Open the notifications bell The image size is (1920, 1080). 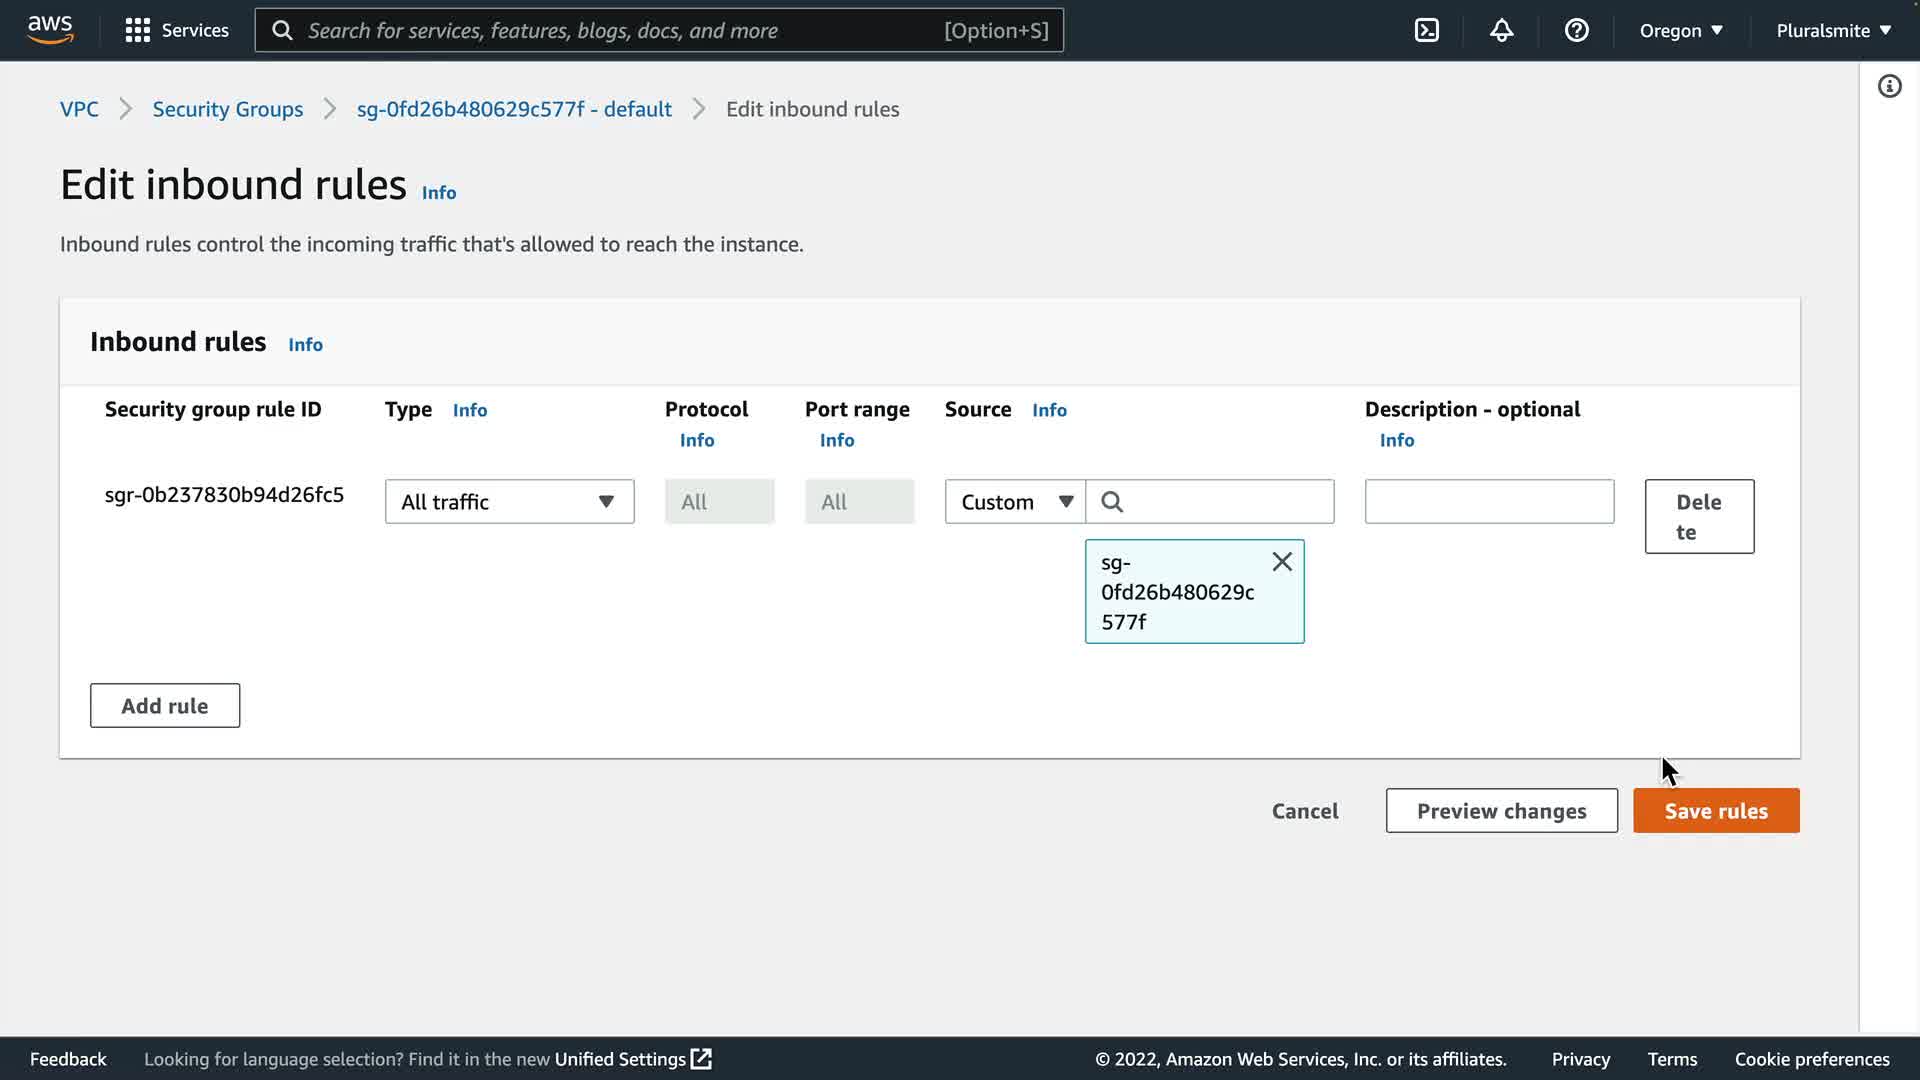1501,30
